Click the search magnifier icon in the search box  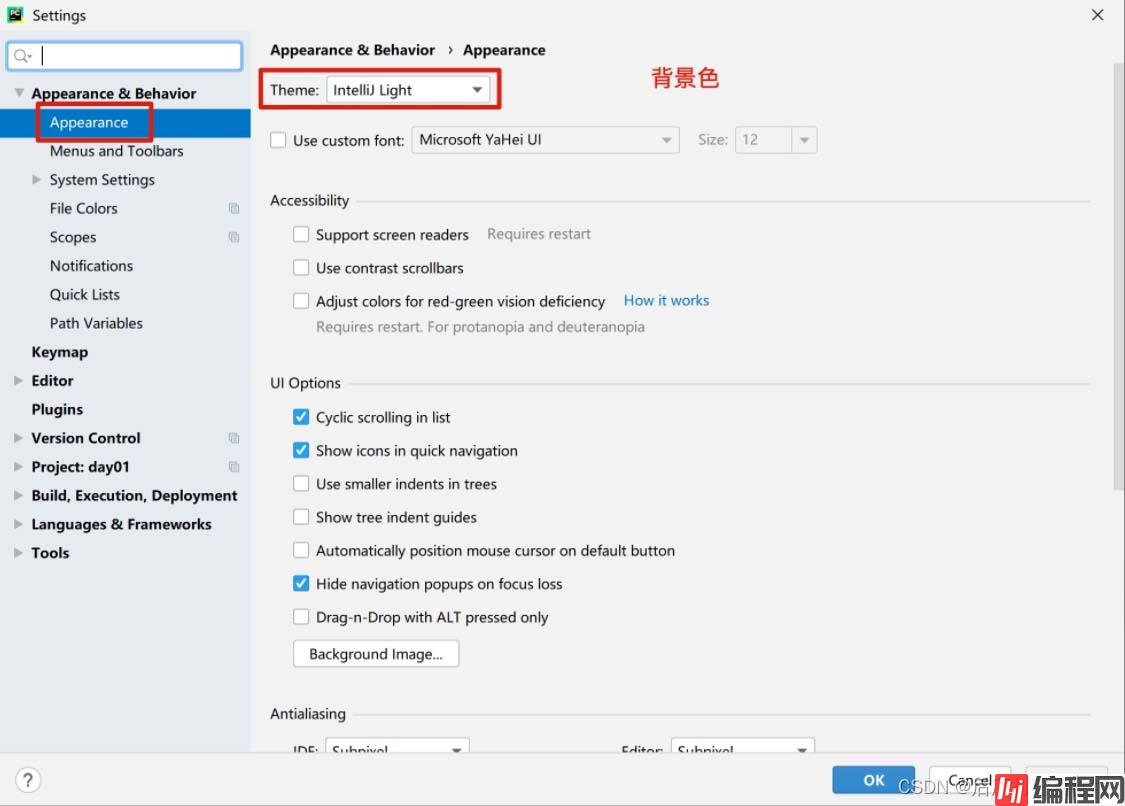[22, 56]
